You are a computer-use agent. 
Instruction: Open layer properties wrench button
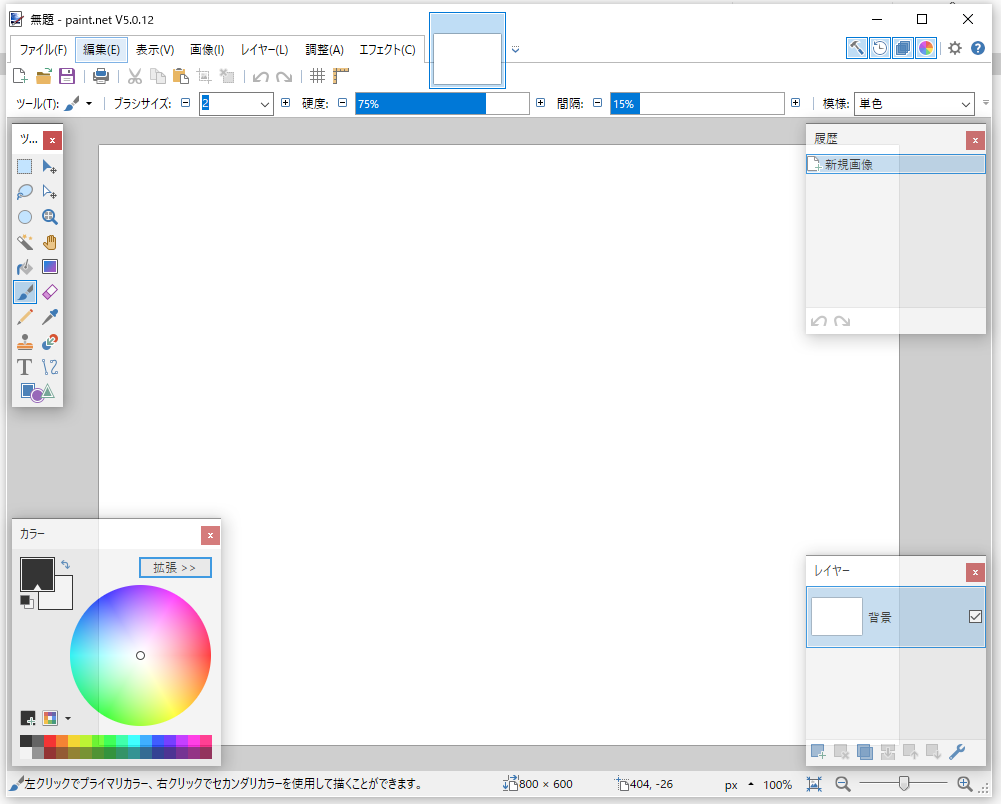coord(956,752)
